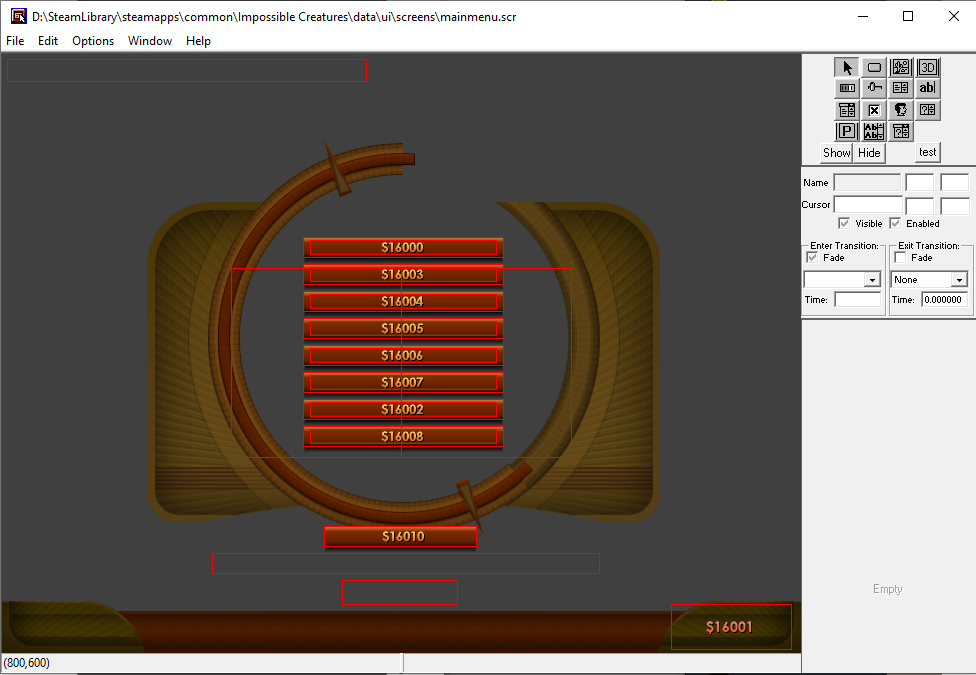Open the File menu
Image resolution: width=976 pixels, height=675 pixels.
(x=15, y=40)
